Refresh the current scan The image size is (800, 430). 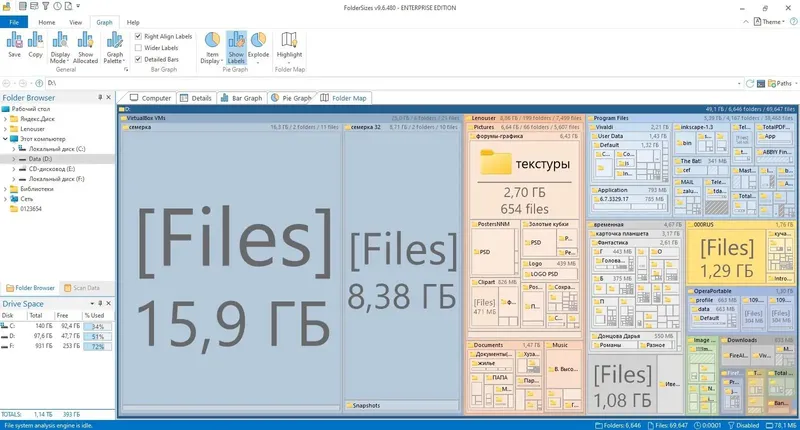point(750,83)
